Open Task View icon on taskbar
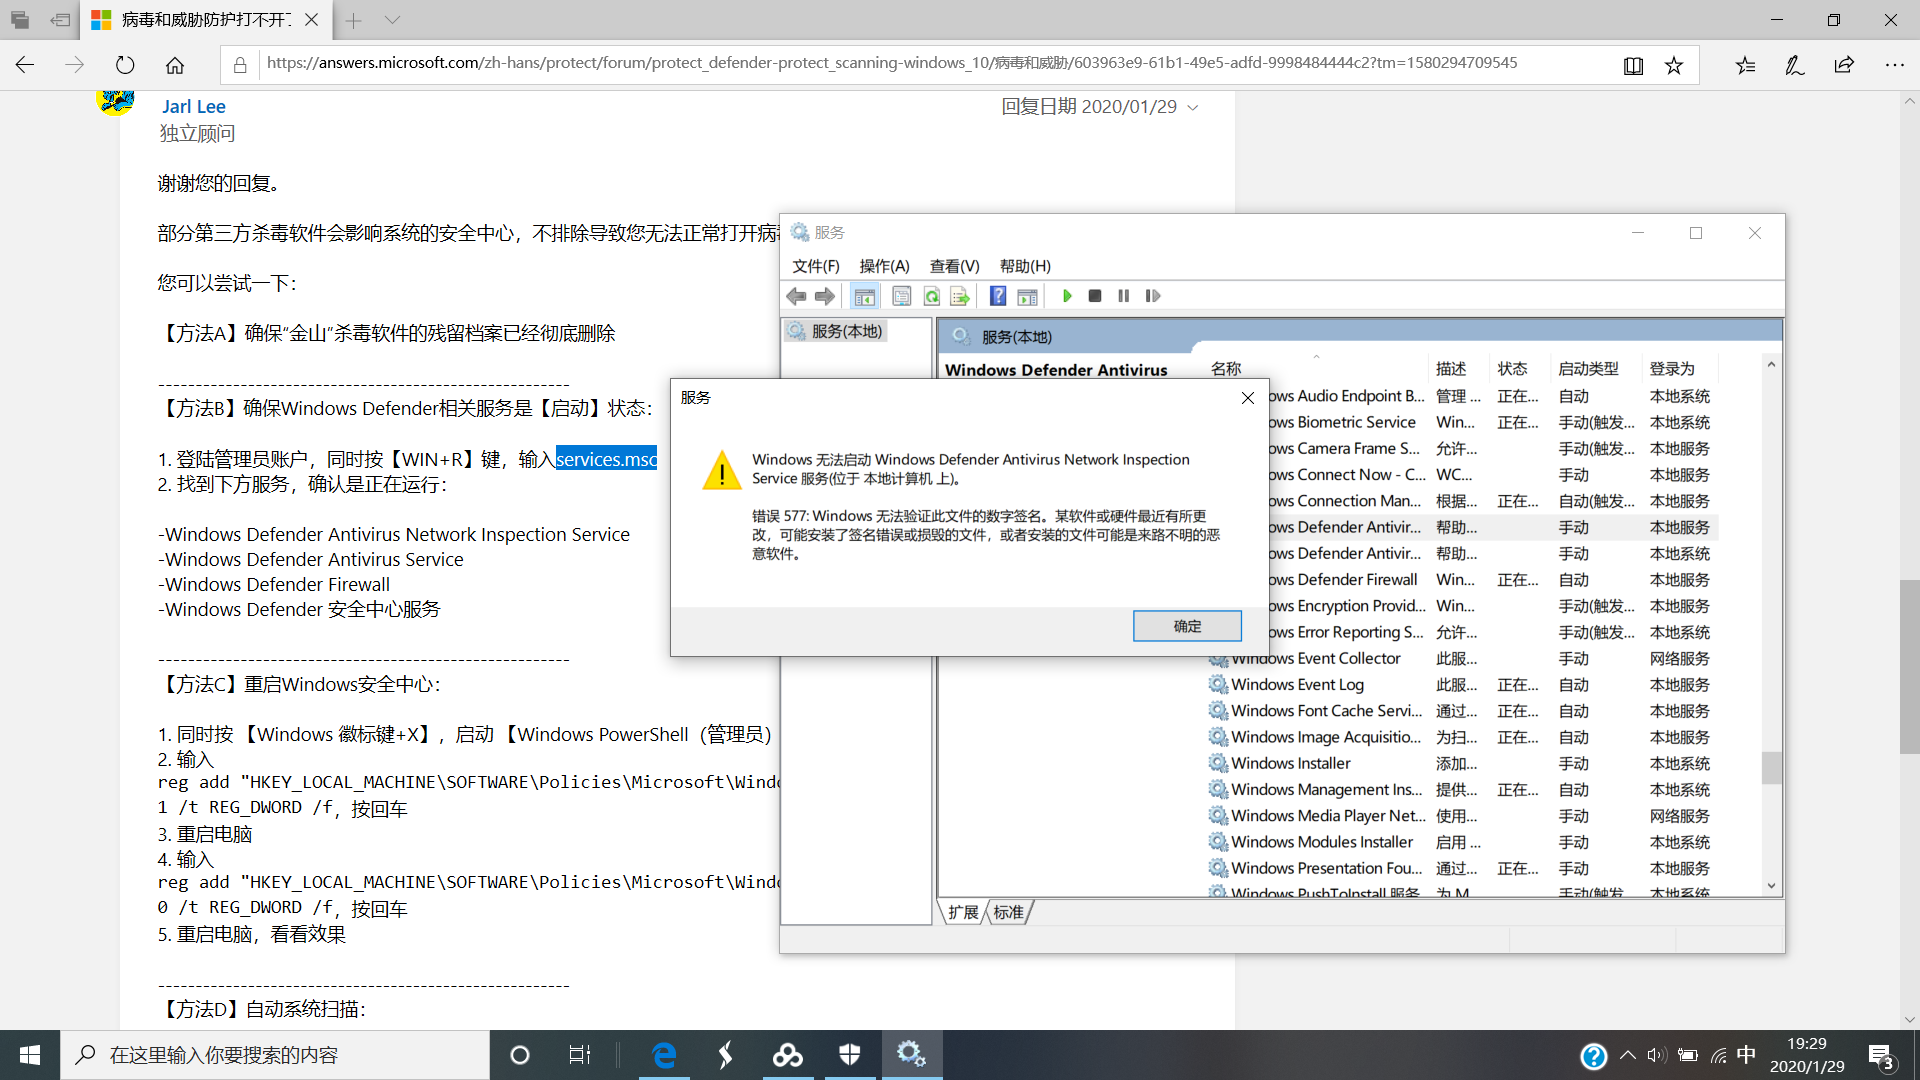Viewport: 1920px width, 1080px height. pos(580,1055)
